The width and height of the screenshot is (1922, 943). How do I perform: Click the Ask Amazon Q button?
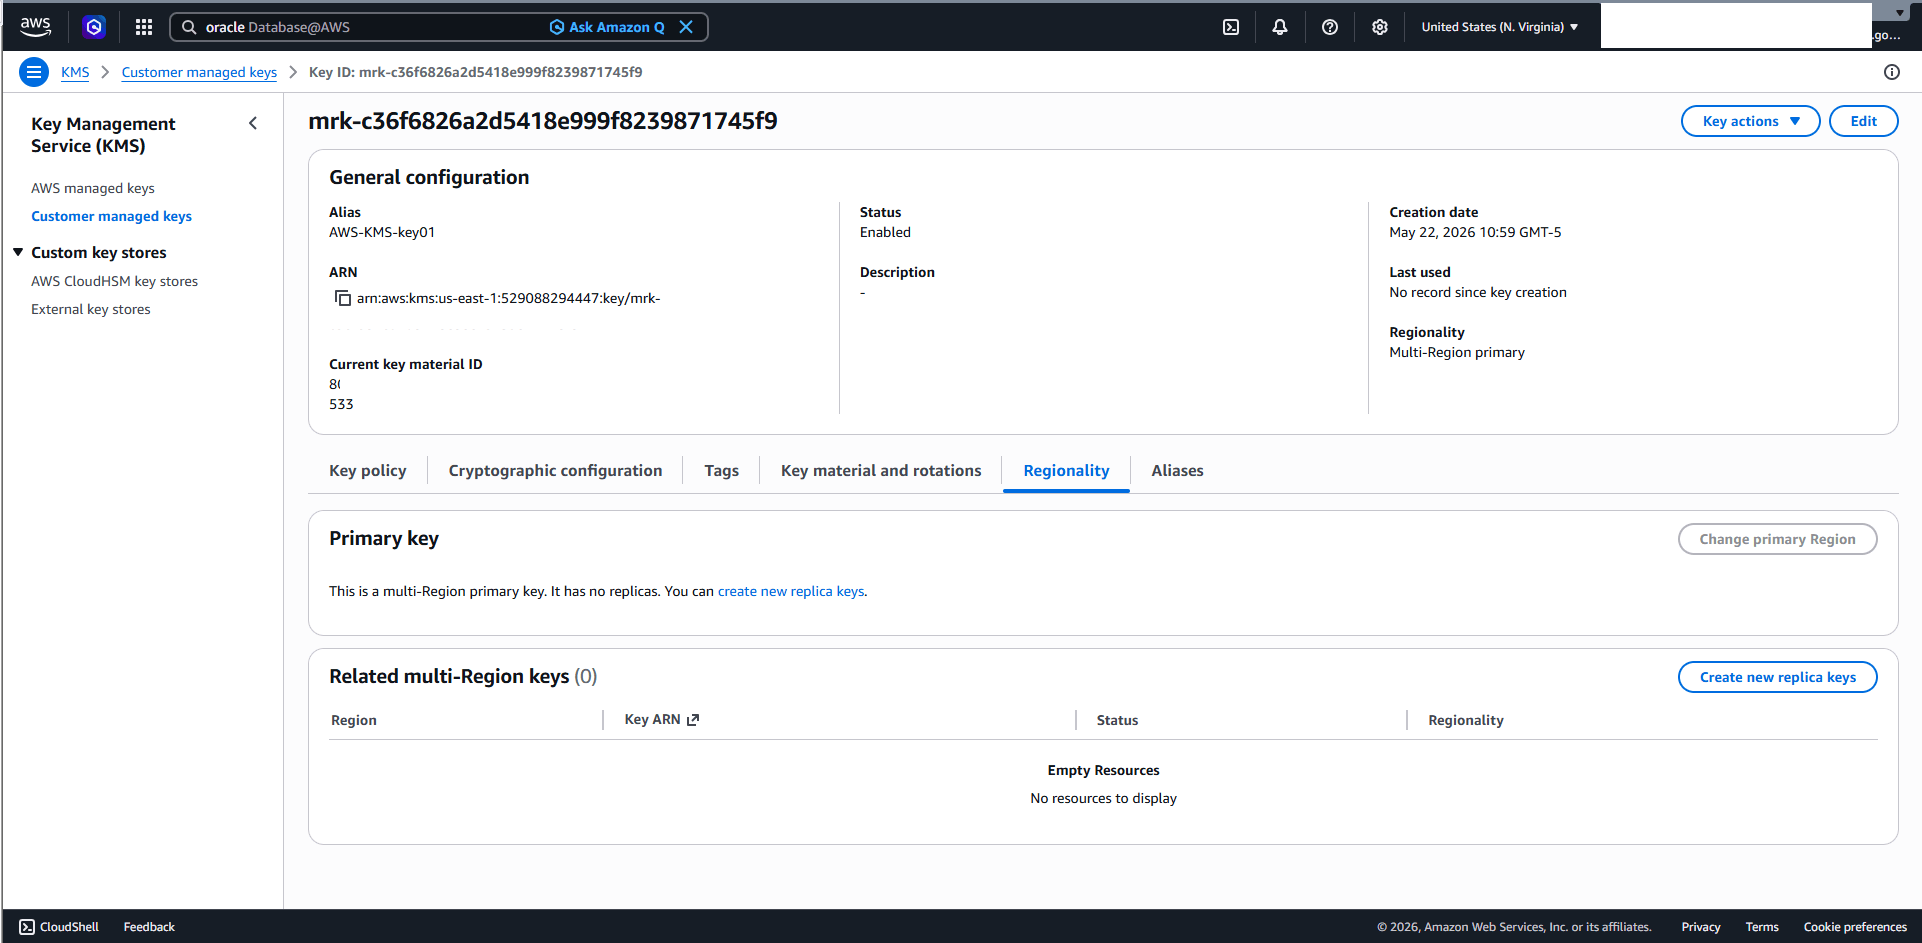(607, 27)
